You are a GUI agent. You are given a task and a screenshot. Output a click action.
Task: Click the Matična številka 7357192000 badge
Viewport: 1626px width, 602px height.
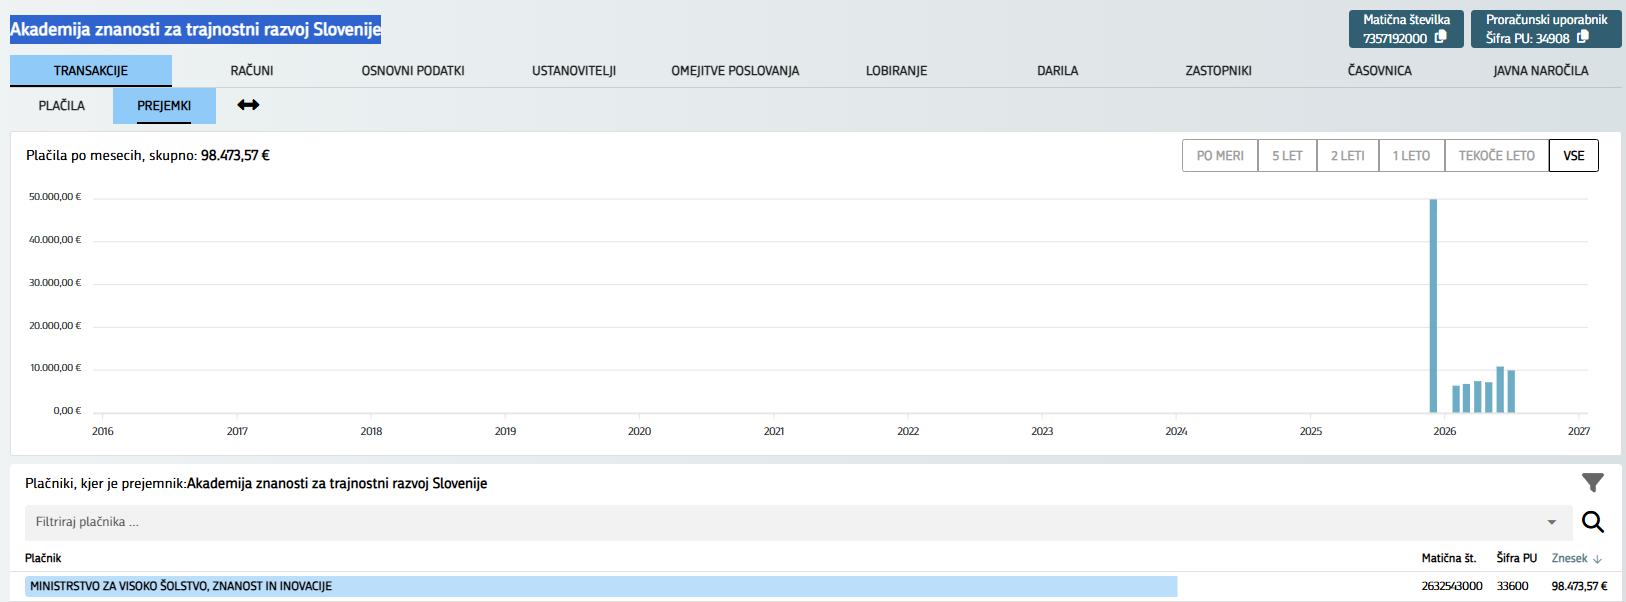click(1406, 29)
